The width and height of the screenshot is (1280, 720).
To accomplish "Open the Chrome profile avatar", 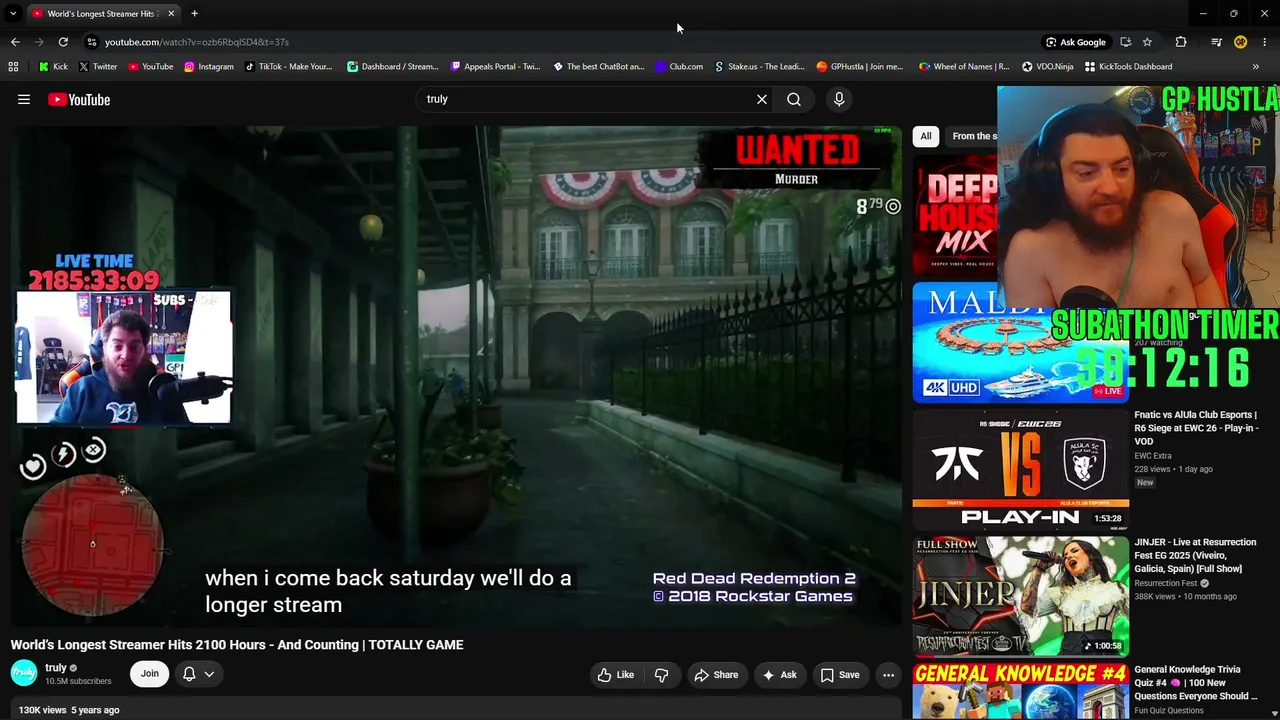I will (x=1240, y=42).
